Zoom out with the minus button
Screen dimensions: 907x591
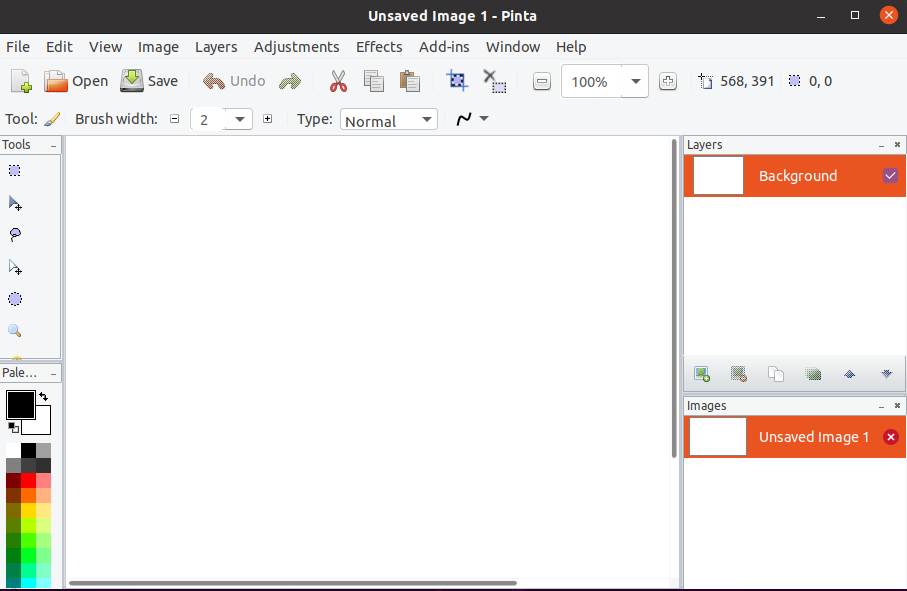coord(541,82)
